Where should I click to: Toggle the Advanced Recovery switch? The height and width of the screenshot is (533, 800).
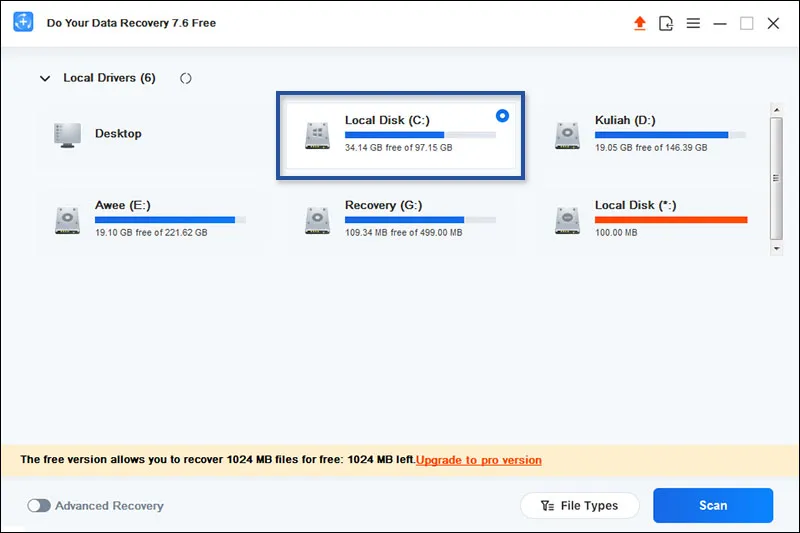click(x=39, y=506)
